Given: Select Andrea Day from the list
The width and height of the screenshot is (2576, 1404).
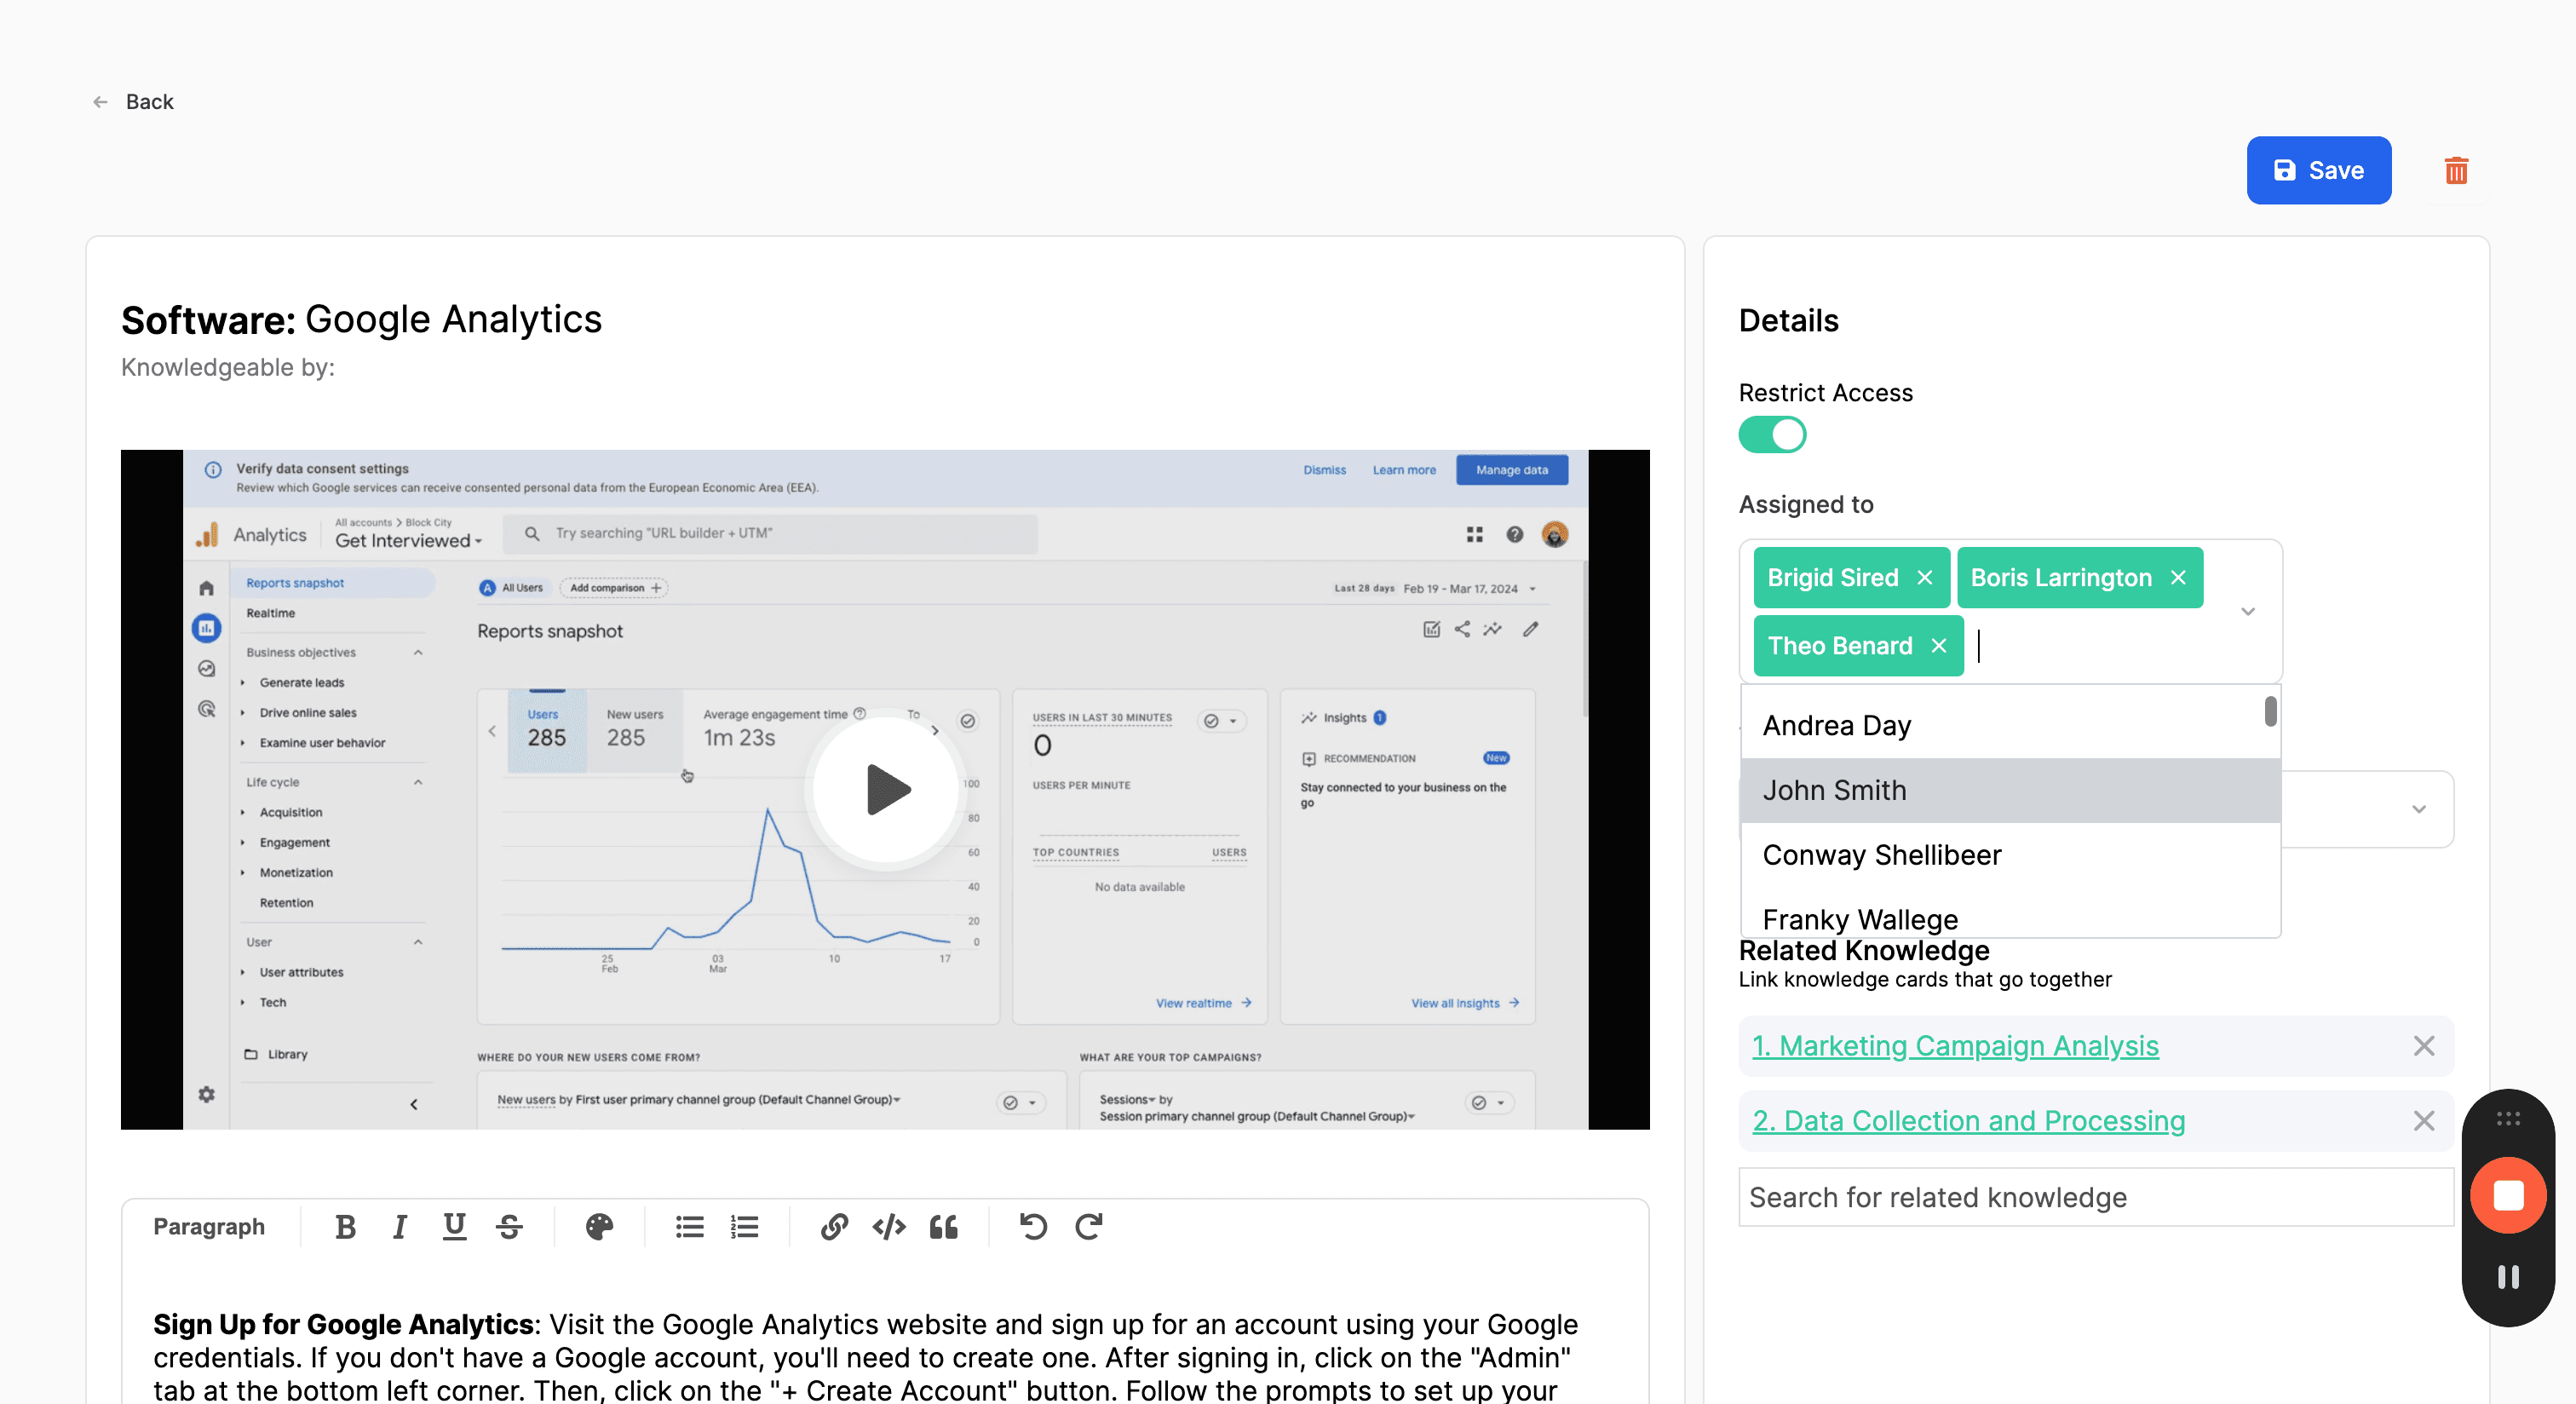Looking at the screenshot, I should [2010, 725].
